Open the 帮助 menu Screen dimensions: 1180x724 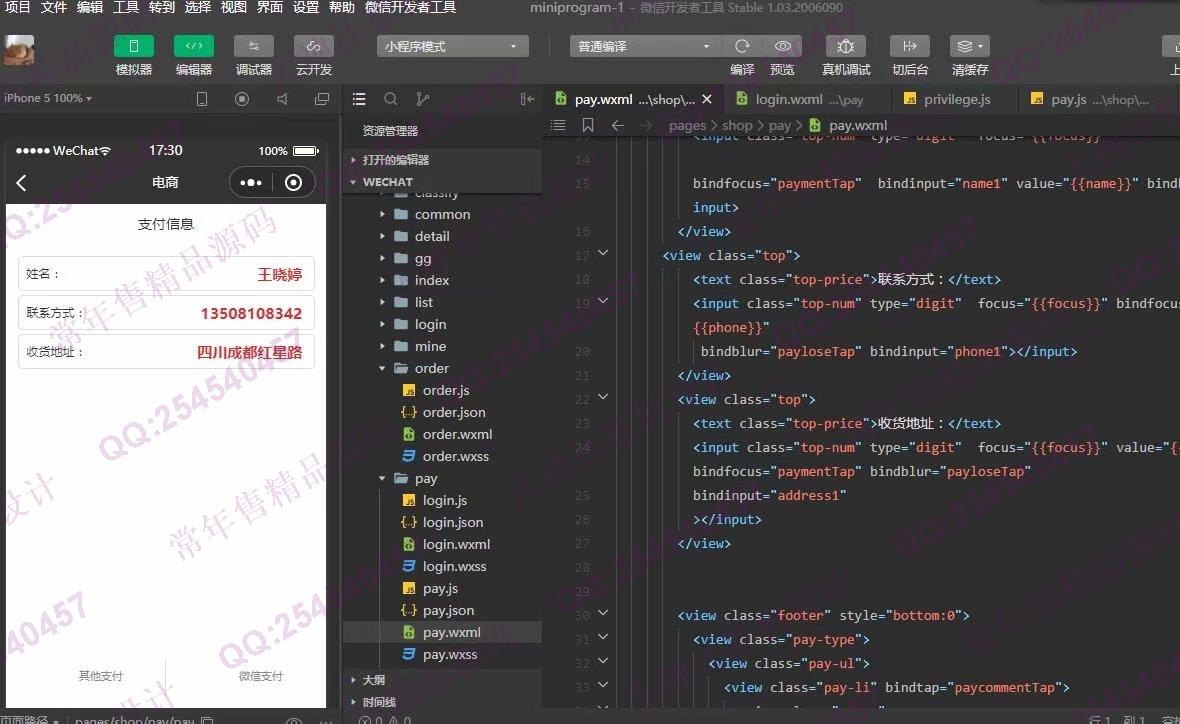[342, 8]
